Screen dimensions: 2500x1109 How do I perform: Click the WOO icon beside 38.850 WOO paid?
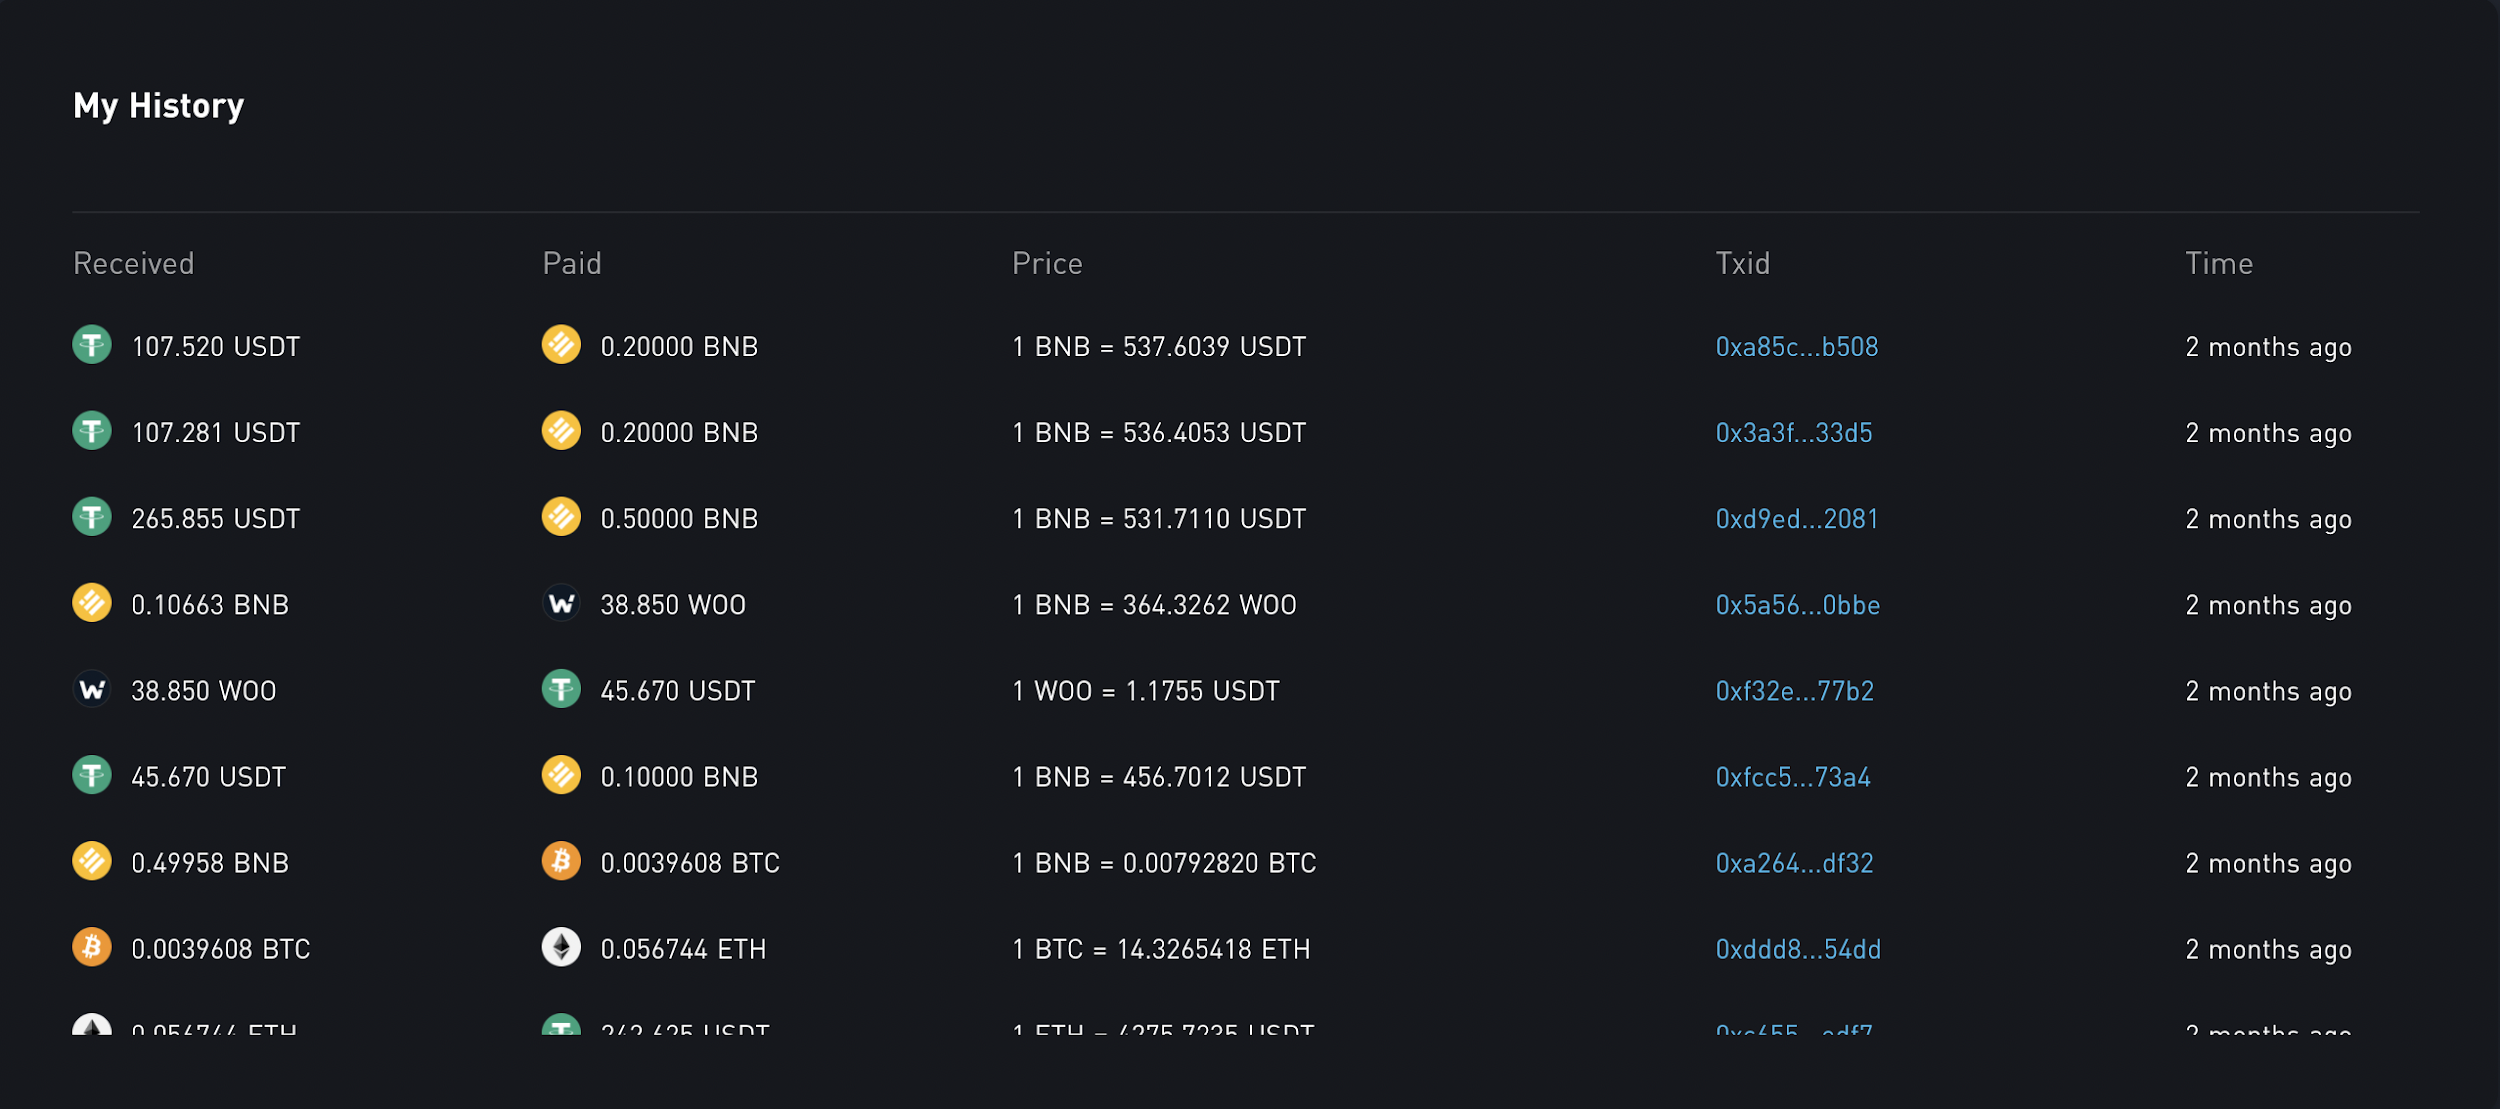click(561, 603)
